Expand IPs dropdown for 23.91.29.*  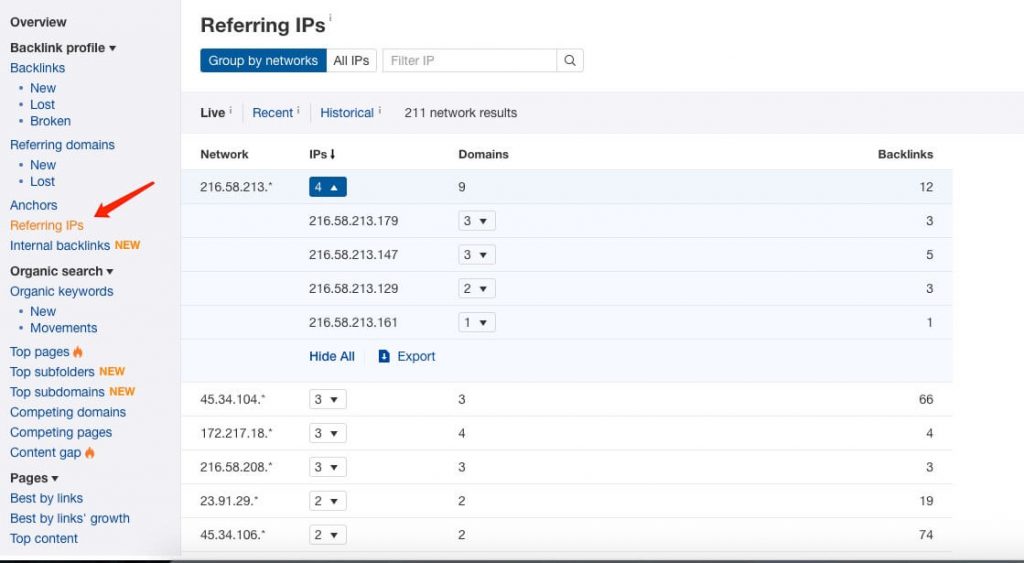(x=328, y=501)
